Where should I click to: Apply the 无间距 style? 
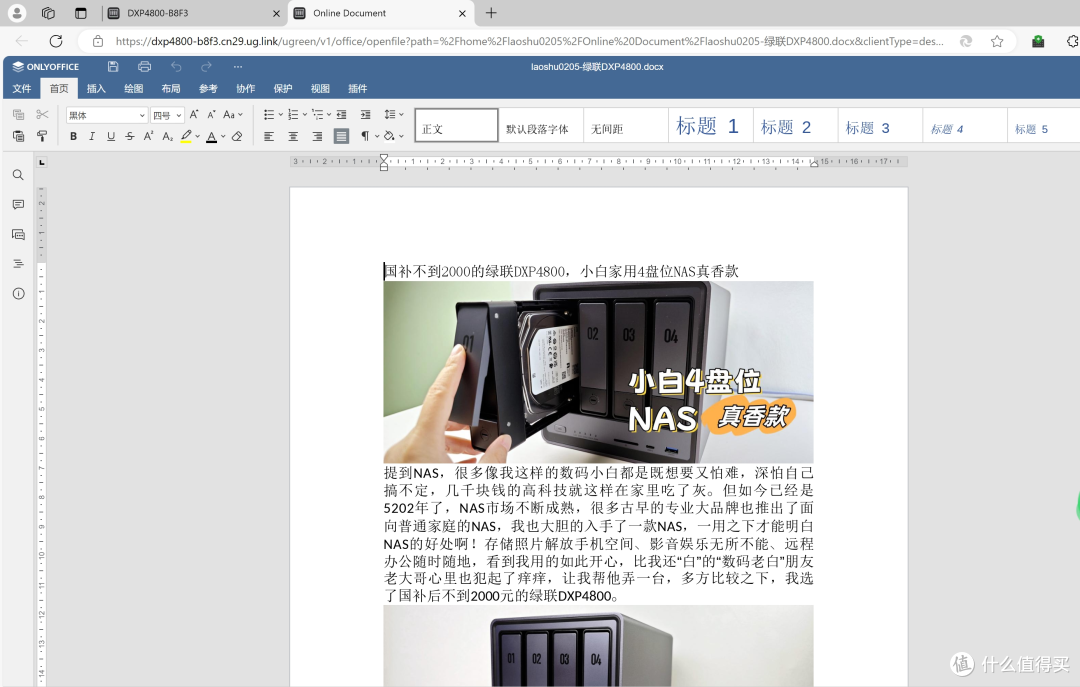(625, 125)
